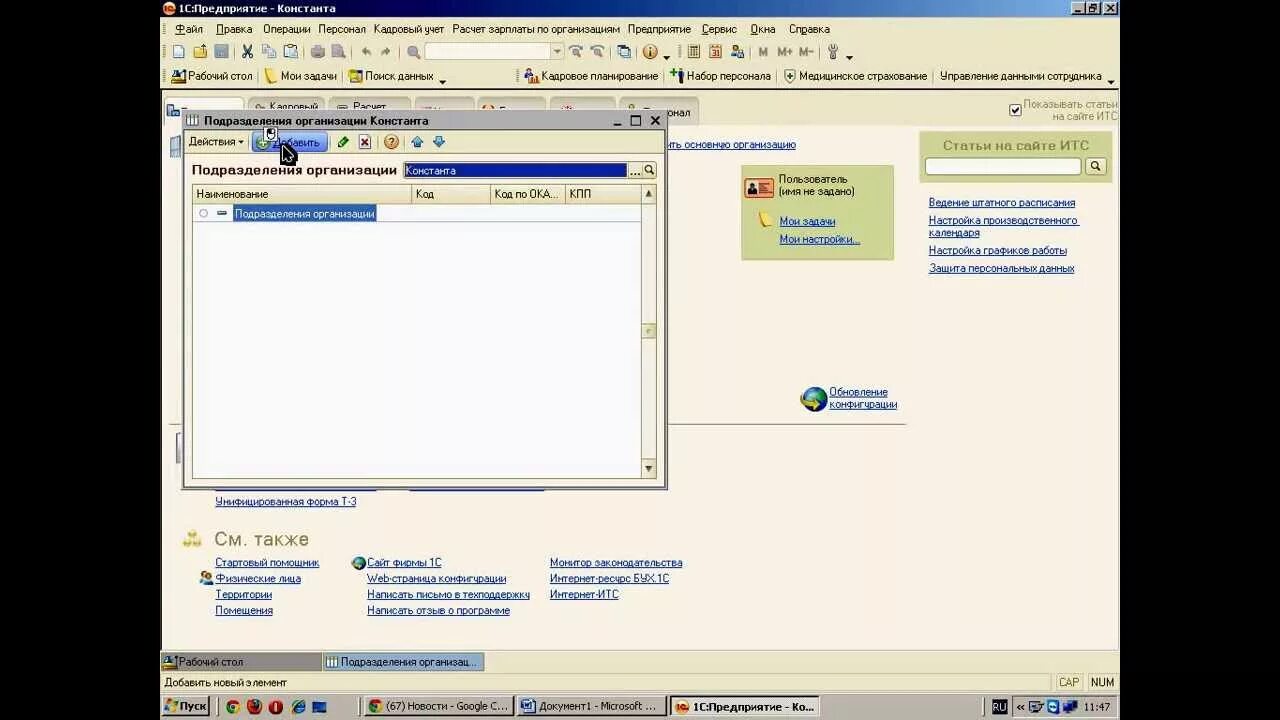Click Медицинское страхование toolbar button
Screen dimensions: 1280x720
856,76
